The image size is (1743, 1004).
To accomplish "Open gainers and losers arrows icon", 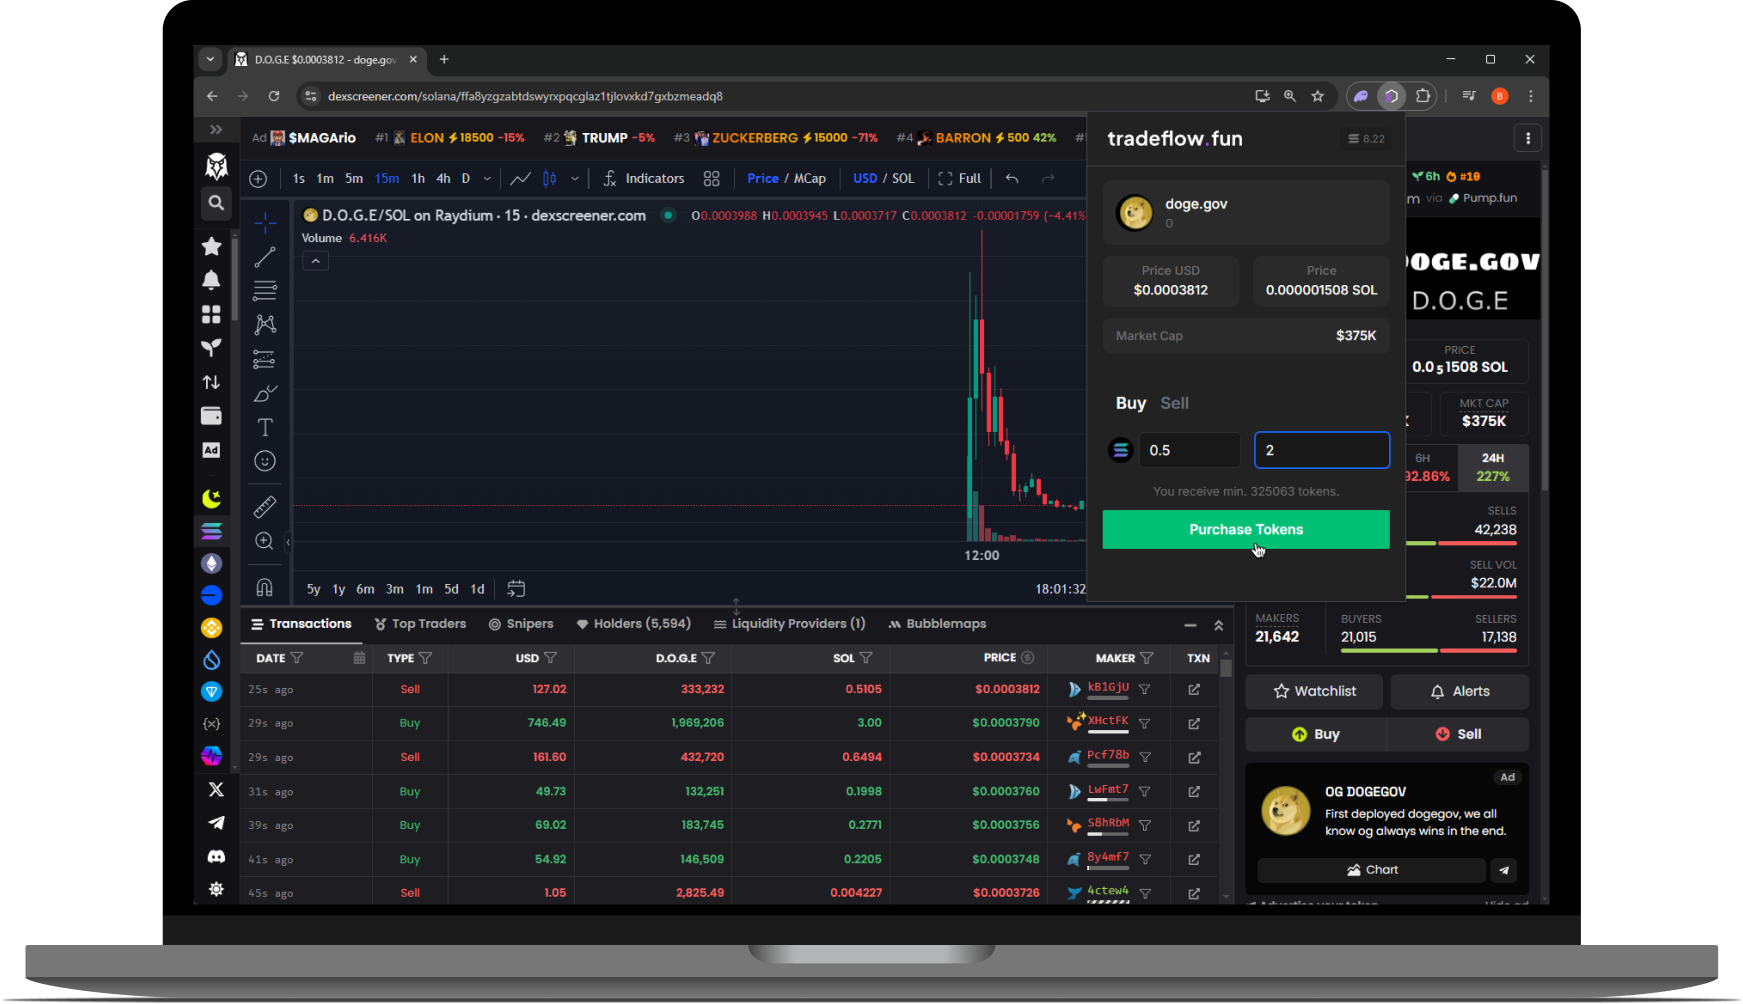I will click(x=211, y=382).
